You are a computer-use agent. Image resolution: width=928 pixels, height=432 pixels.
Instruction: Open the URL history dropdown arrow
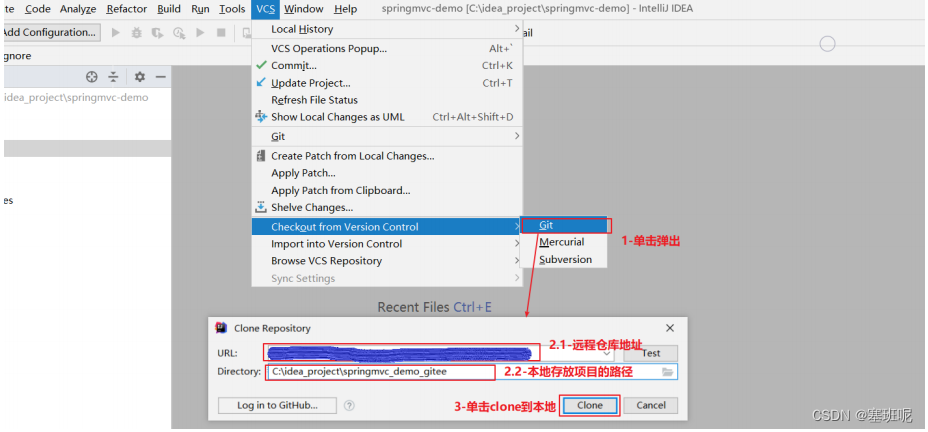(607, 353)
